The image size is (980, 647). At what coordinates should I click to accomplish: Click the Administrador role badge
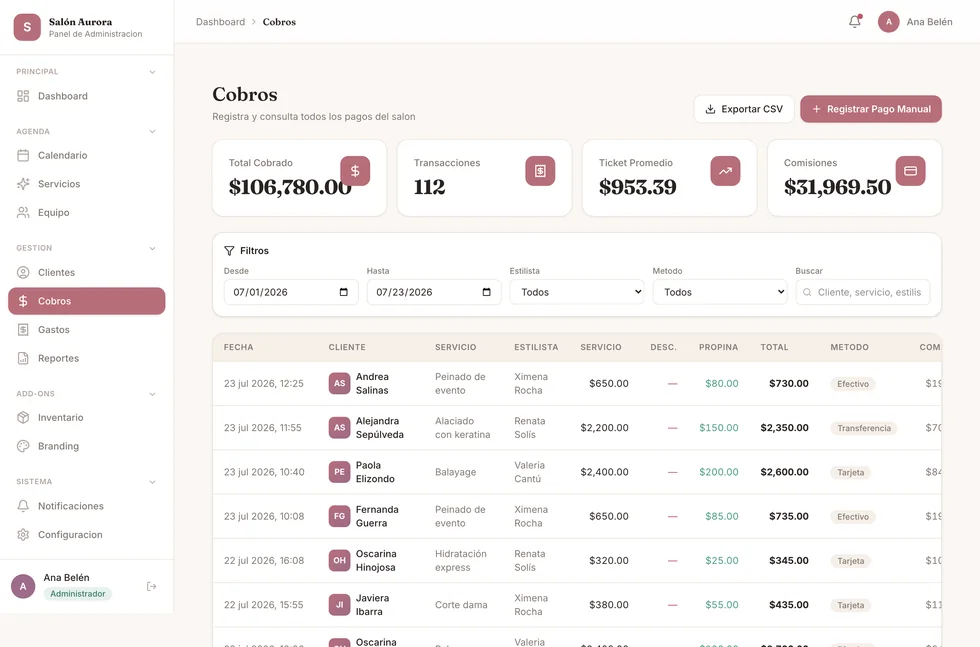[x=78, y=594]
